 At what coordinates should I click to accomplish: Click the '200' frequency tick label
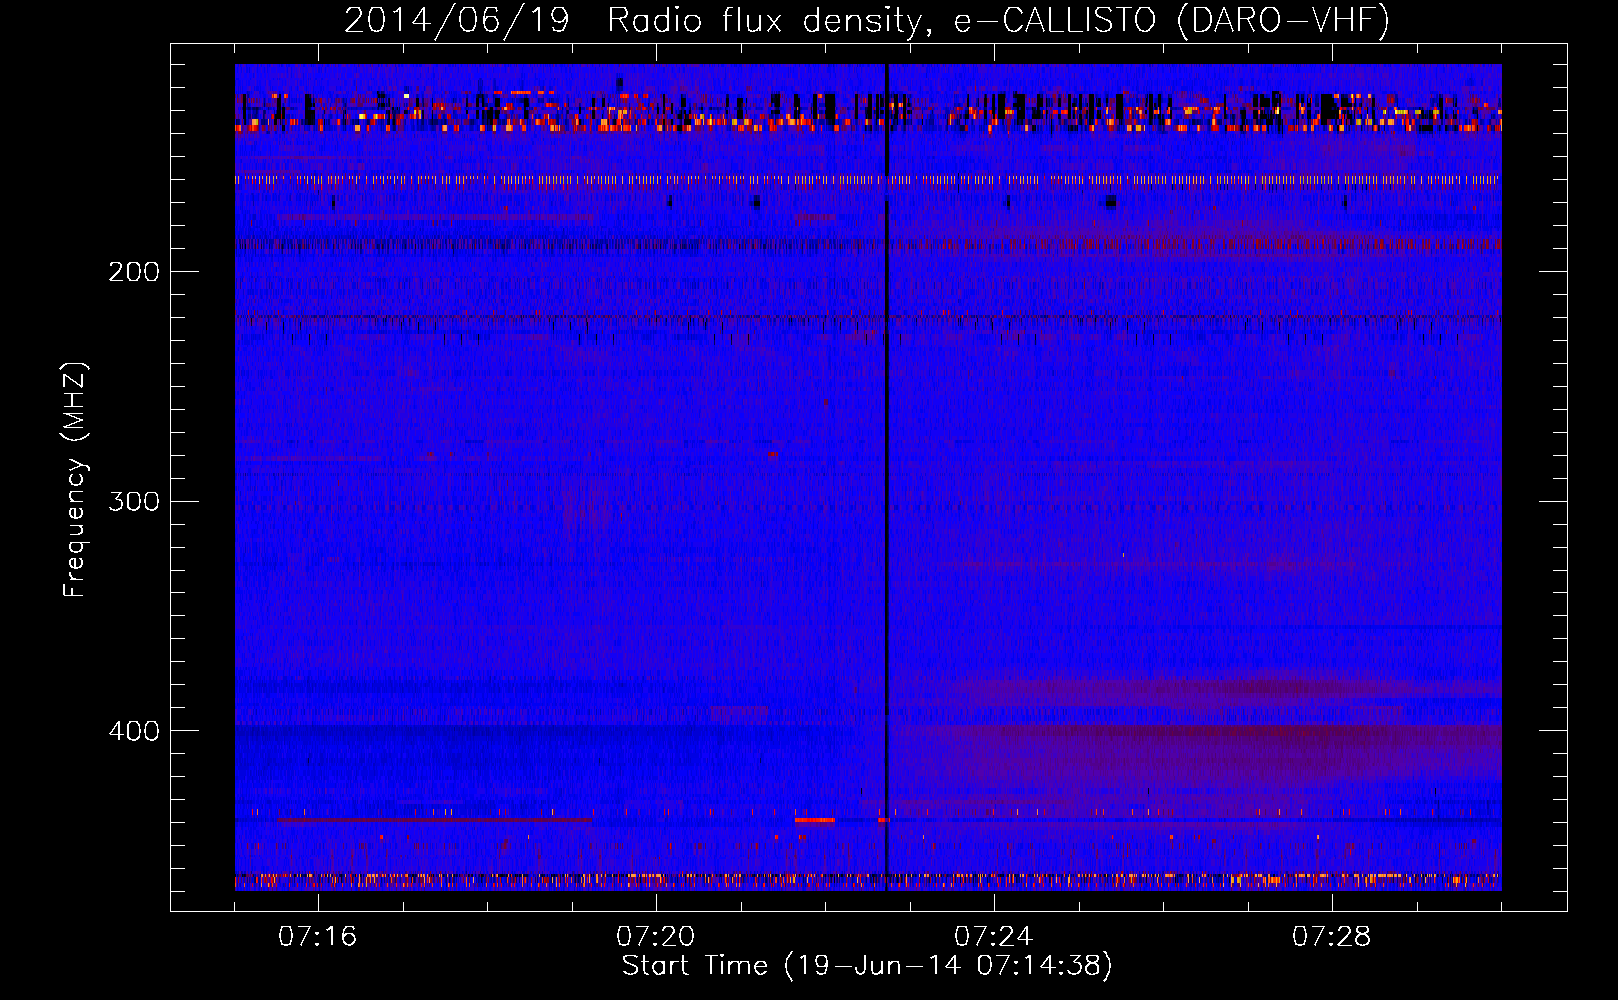tap(134, 272)
